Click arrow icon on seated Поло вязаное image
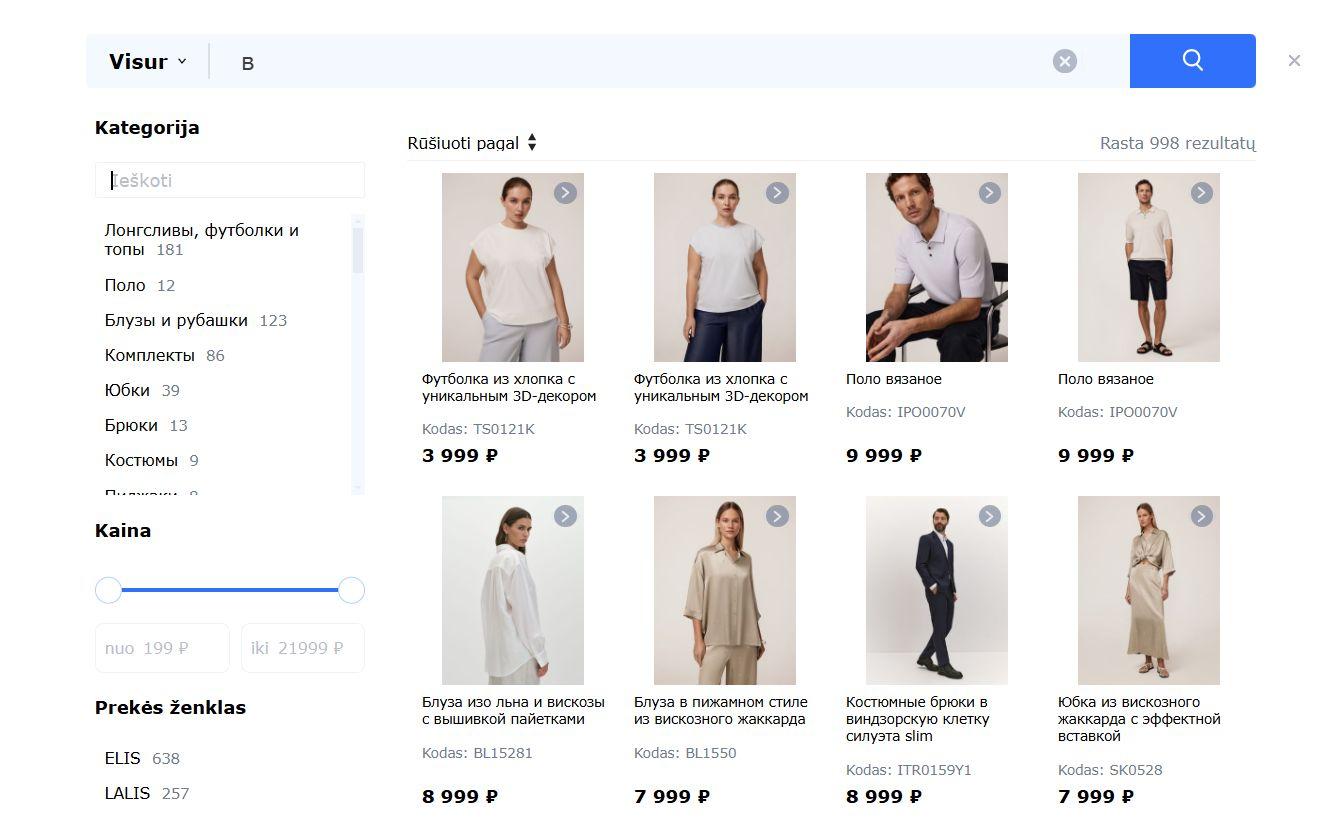The height and width of the screenshot is (822, 1341). click(x=989, y=193)
